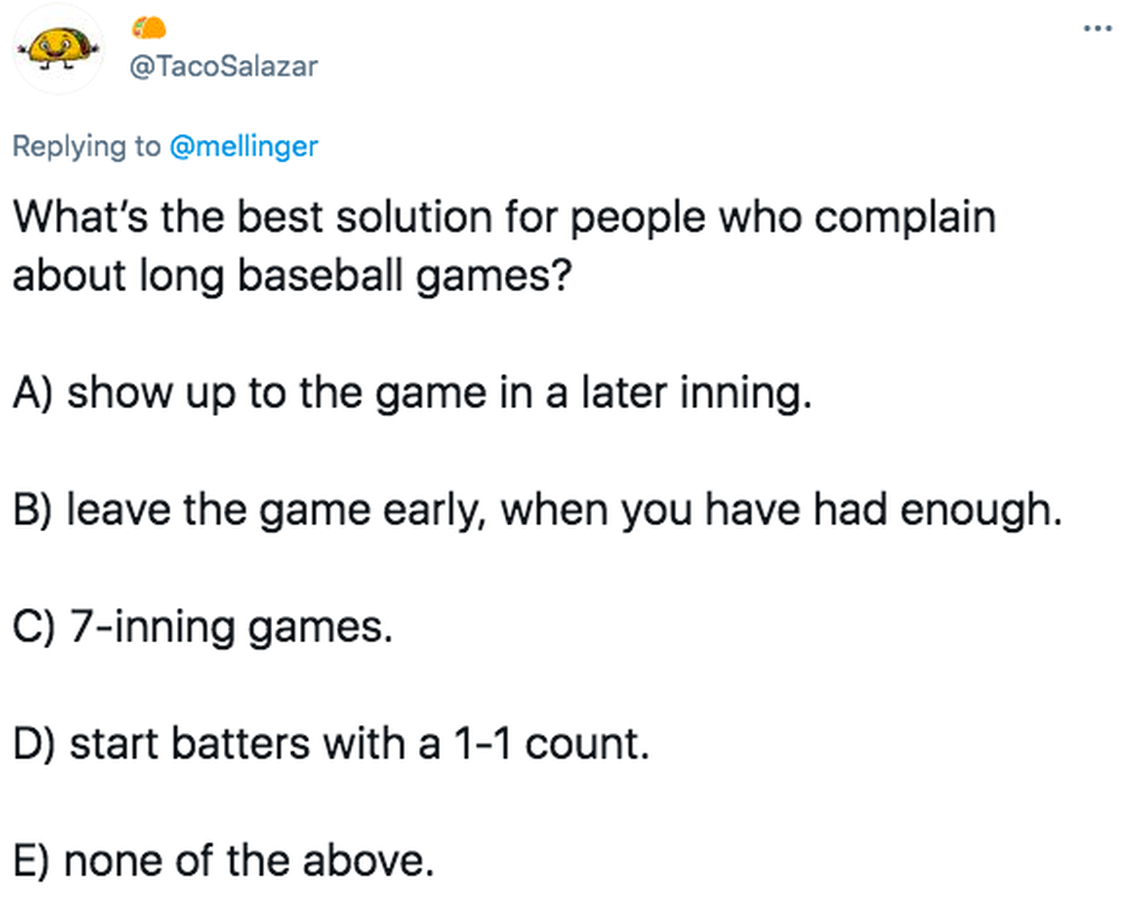Click the "Replying to" label
The image size is (1140, 911).
(86, 146)
